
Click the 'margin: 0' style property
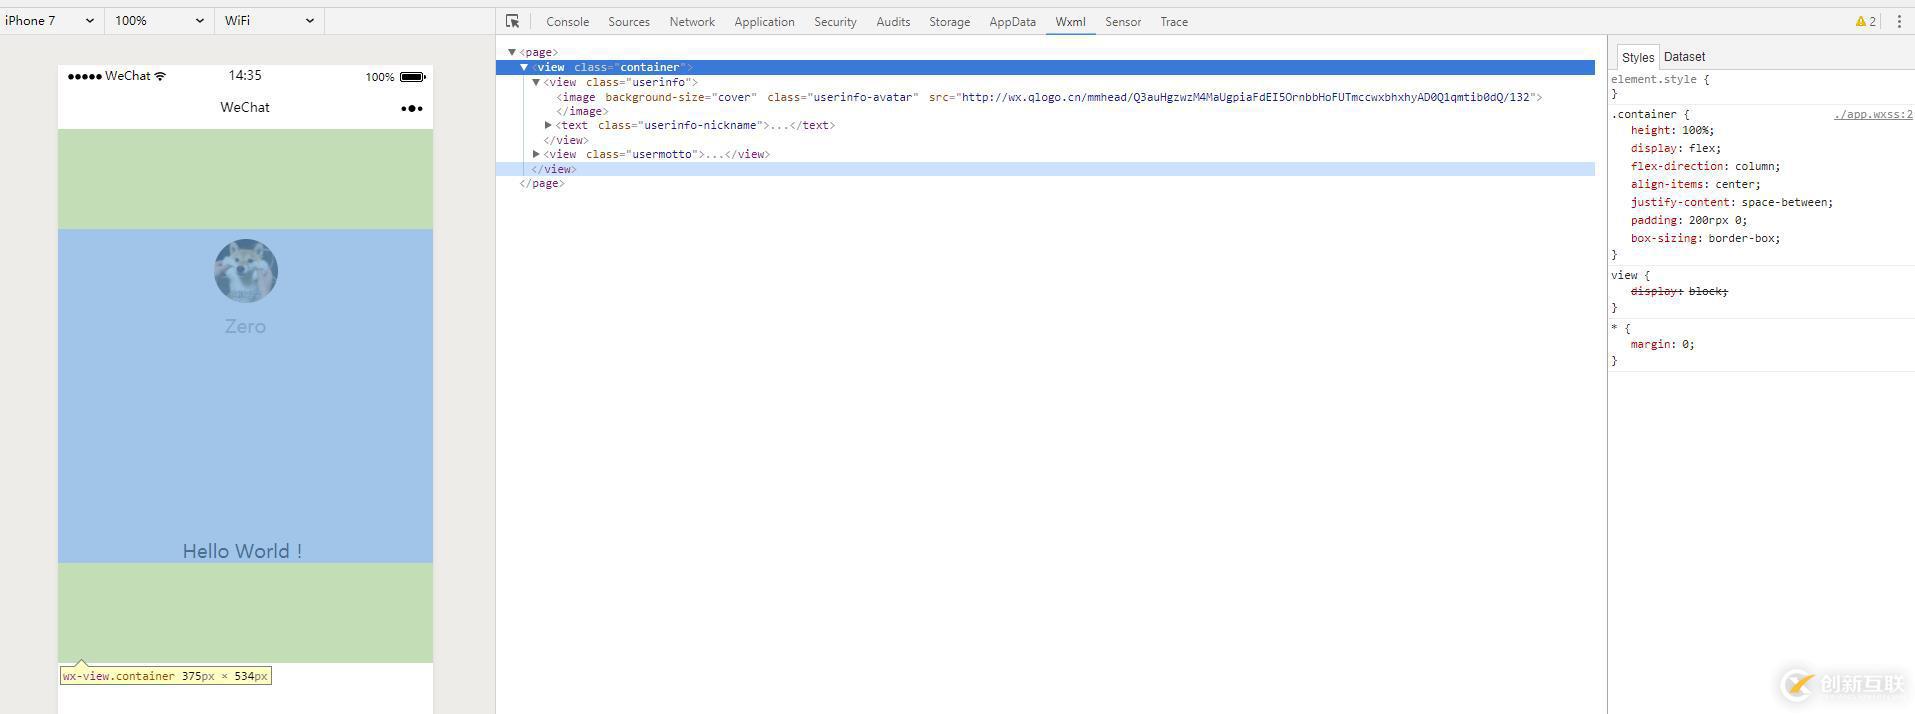tap(1662, 344)
